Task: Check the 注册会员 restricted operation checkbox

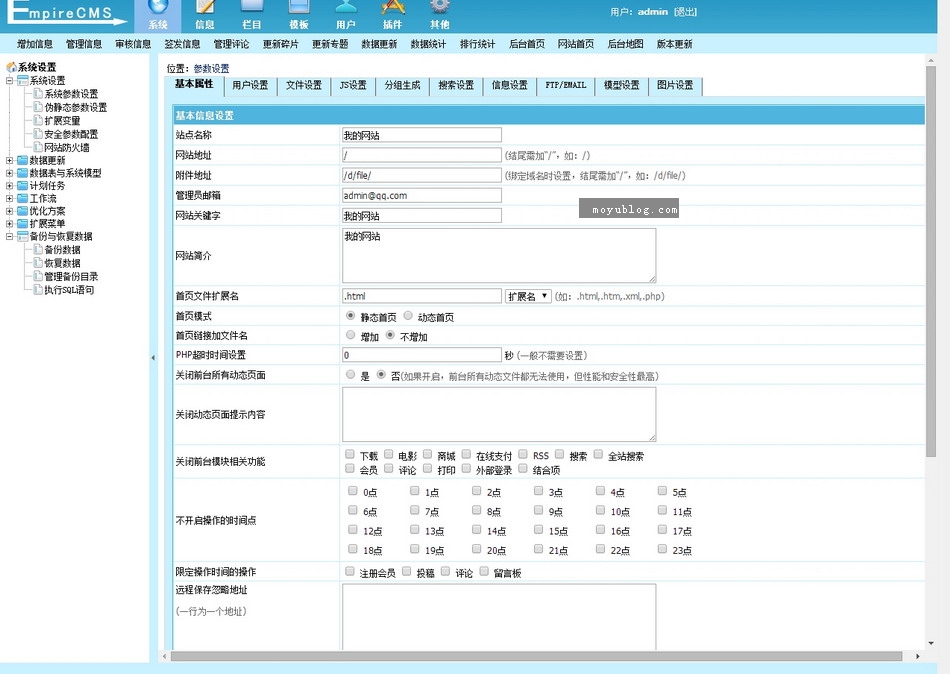Action: [350, 572]
